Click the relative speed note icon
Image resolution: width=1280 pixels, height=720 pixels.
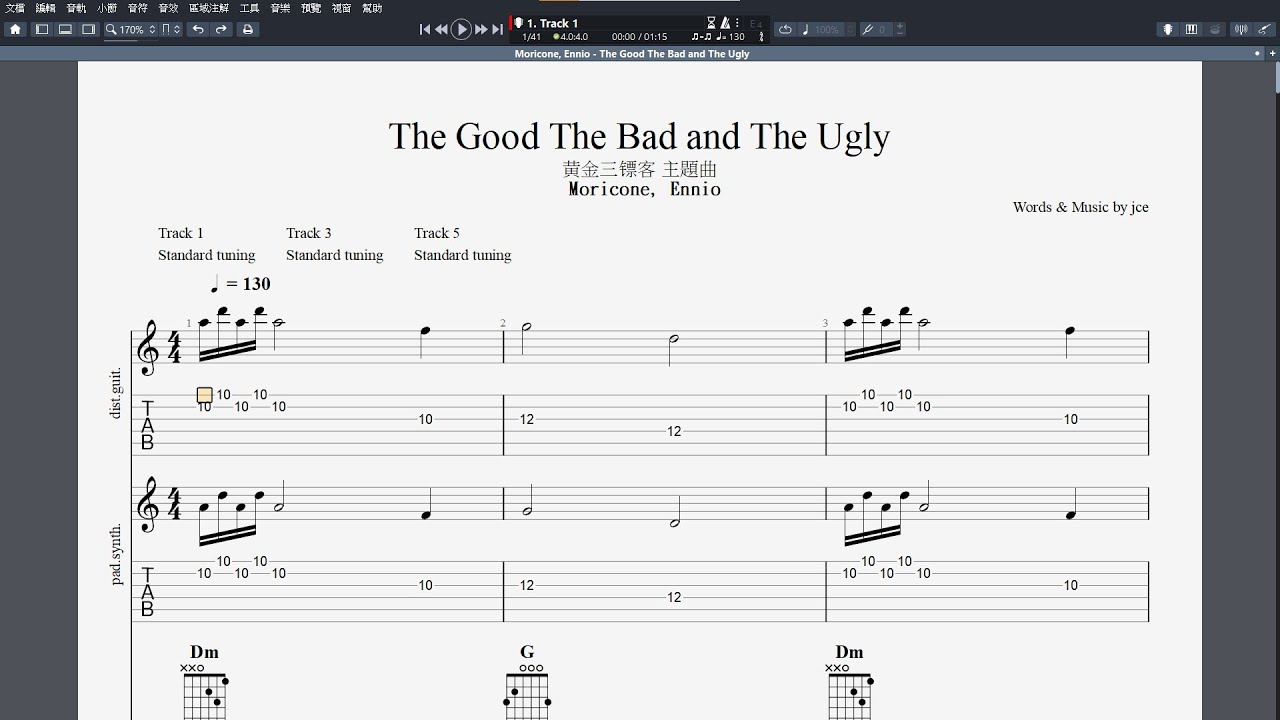[806, 30]
